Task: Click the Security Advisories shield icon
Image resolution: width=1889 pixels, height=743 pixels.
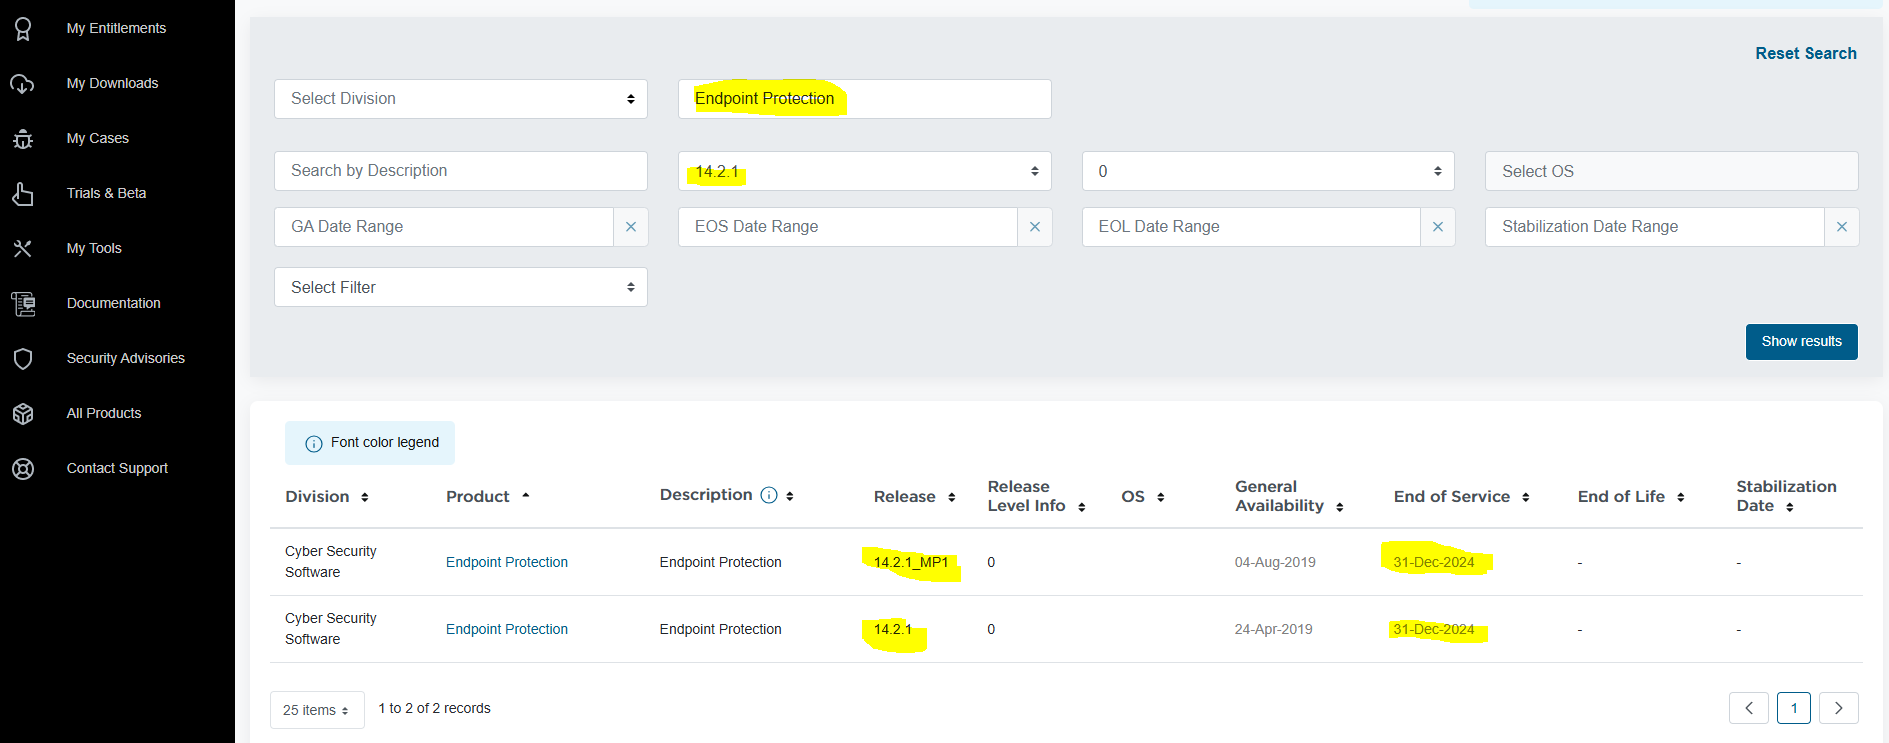Action: tap(23, 359)
